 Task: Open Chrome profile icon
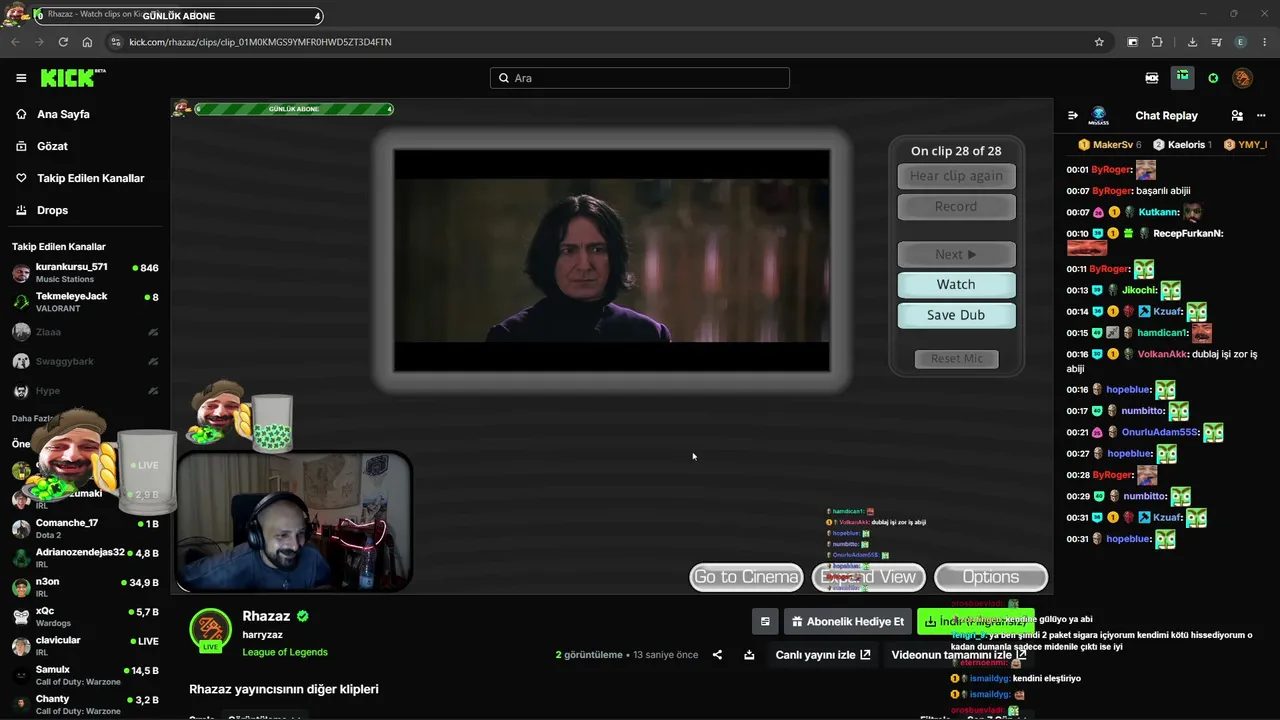[1241, 42]
